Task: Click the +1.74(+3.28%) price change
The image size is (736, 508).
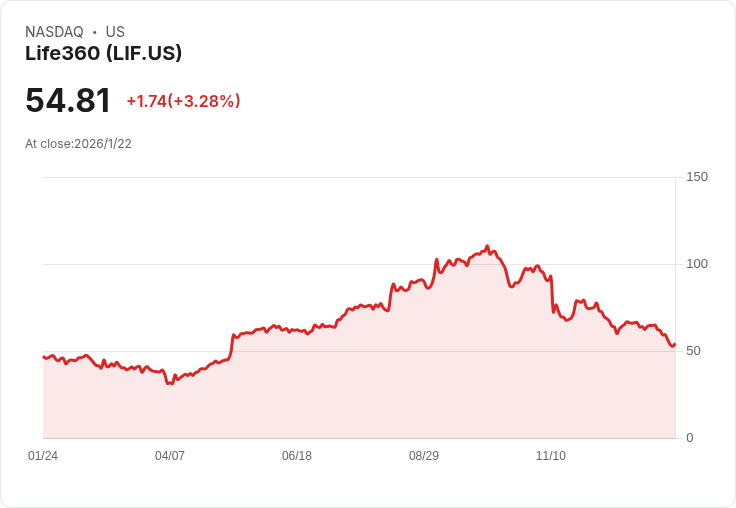Action: 183,101
